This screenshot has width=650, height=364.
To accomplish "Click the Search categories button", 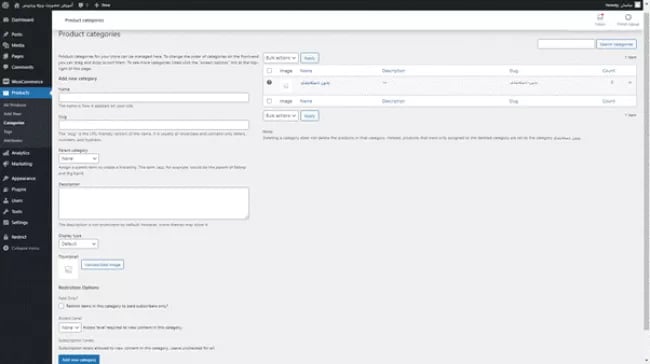I will (x=616, y=44).
